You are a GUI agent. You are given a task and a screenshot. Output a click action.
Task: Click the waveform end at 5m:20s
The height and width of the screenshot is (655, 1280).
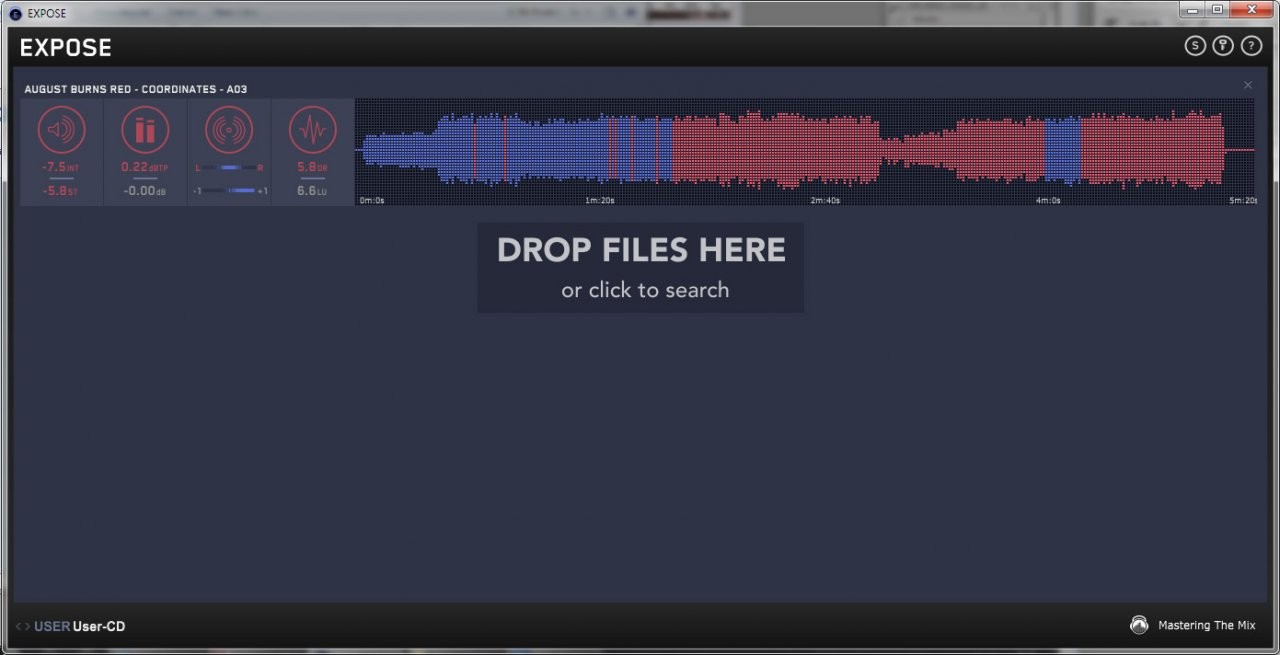pos(1243,200)
